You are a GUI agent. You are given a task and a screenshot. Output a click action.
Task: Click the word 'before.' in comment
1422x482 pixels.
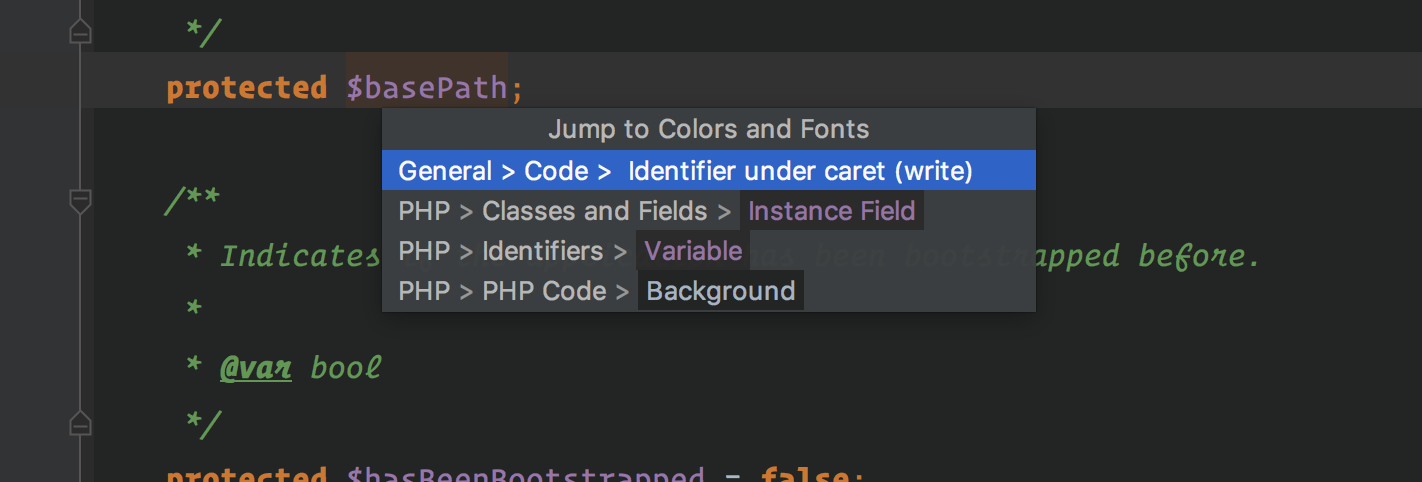(1200, 256)
